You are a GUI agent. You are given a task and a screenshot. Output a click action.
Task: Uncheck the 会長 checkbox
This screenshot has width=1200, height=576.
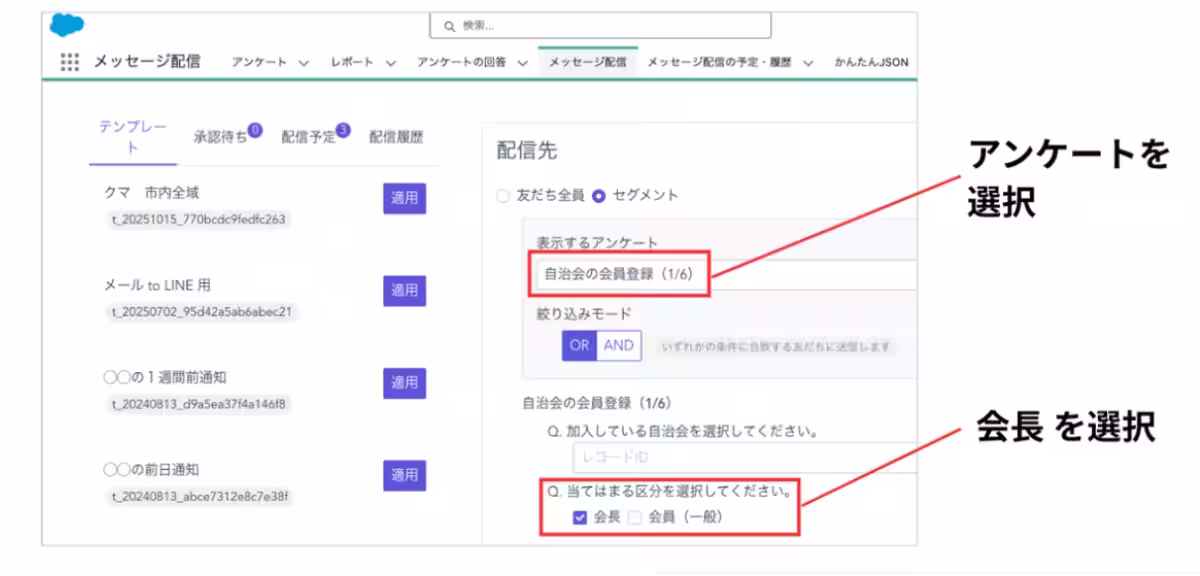click(x=579, y=518)
